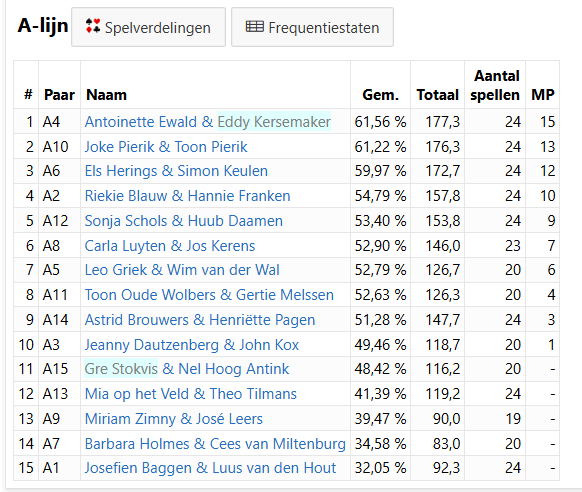The width and height of the screenshot is (582, 492).
Task: Open Els Herings & Simon Keulen results
Action: (x=176, y=171)
